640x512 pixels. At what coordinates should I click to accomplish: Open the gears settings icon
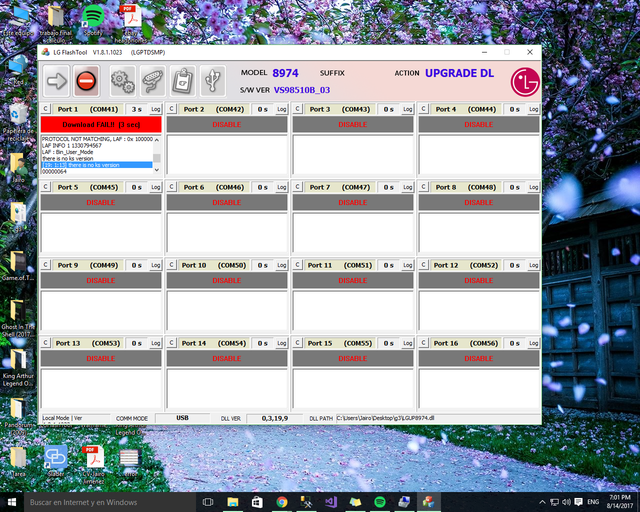[122, 81]
